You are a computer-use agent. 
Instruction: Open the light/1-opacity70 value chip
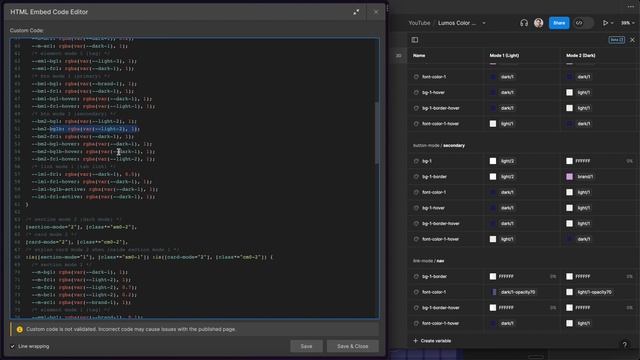[594, 292]
